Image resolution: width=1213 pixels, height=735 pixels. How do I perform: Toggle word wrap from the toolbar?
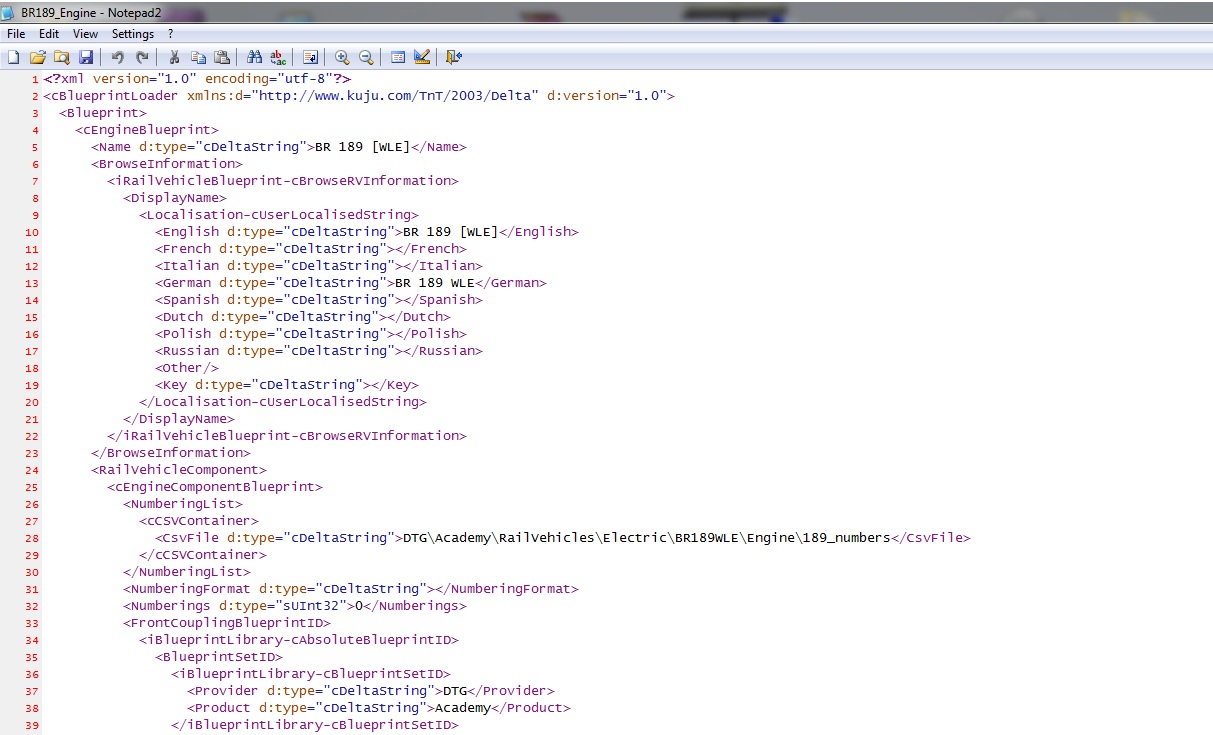(x=310, y=57)
